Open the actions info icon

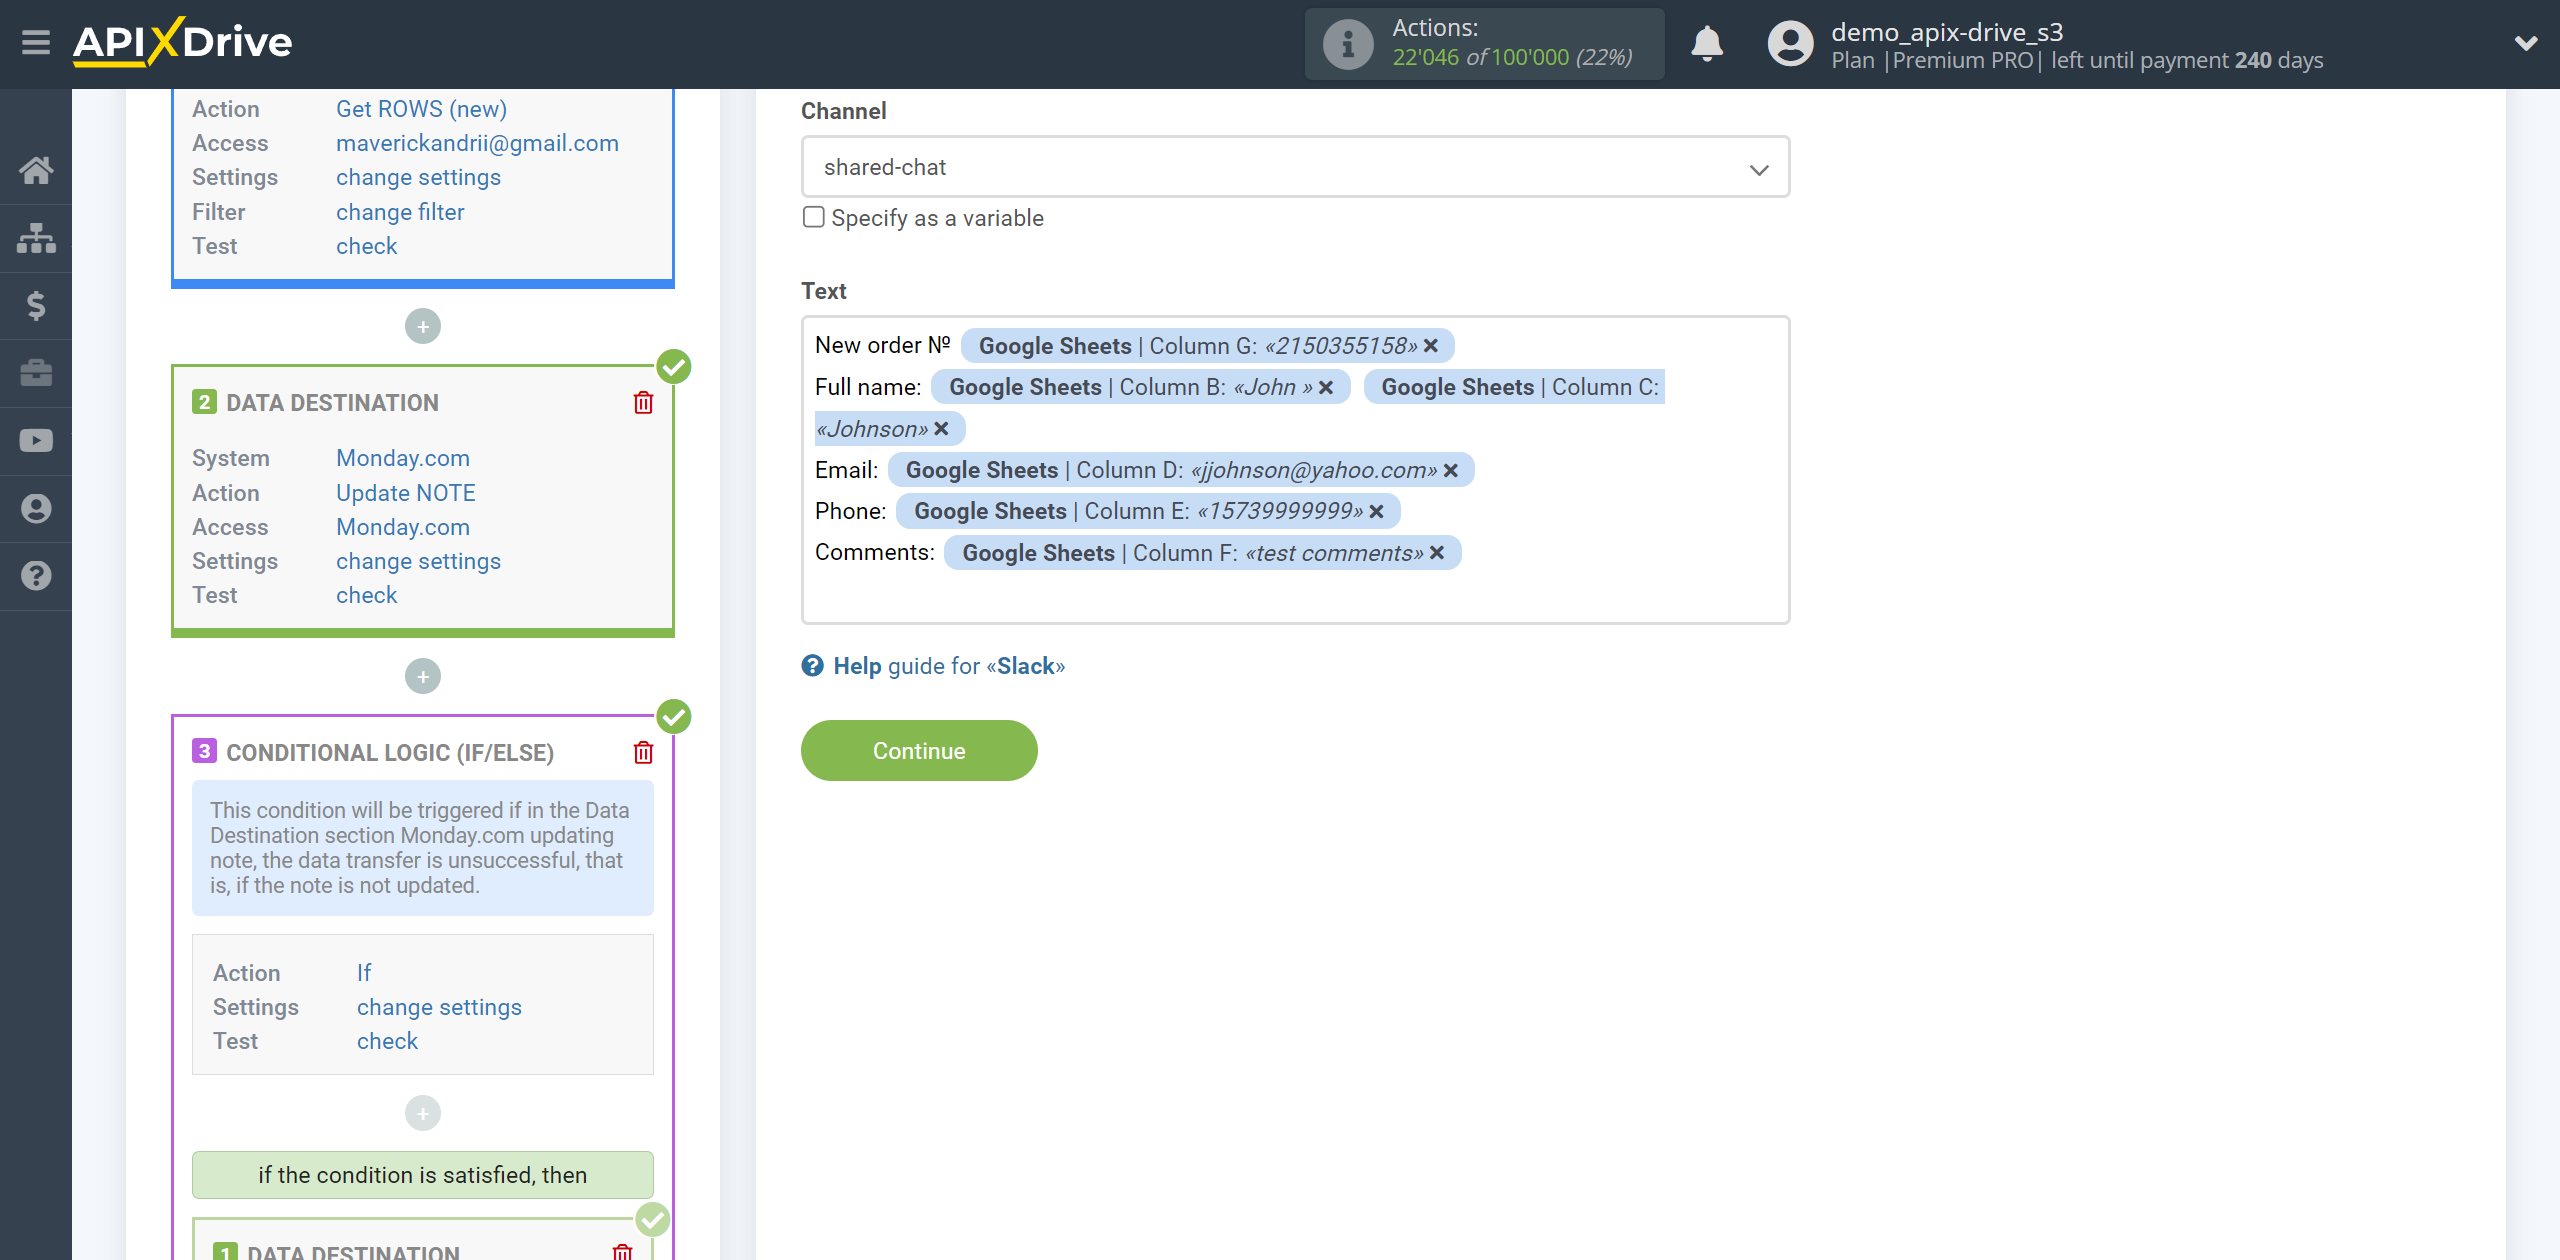(1347, 44)
